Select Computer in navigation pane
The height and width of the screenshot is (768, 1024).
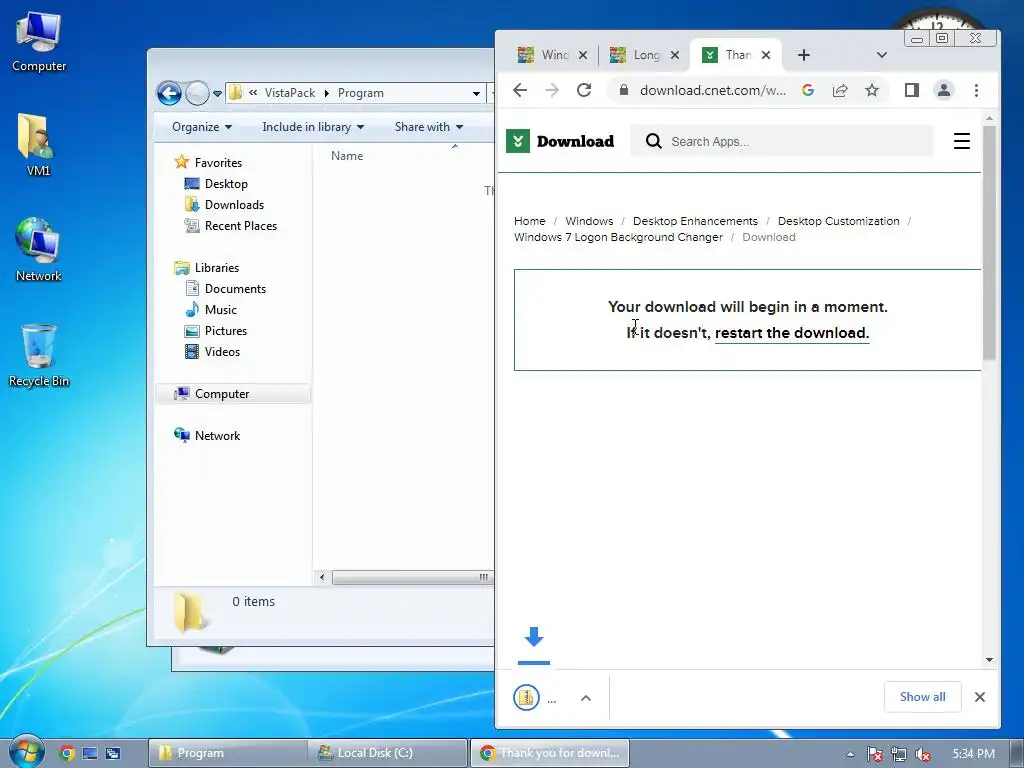click(232, 394)
